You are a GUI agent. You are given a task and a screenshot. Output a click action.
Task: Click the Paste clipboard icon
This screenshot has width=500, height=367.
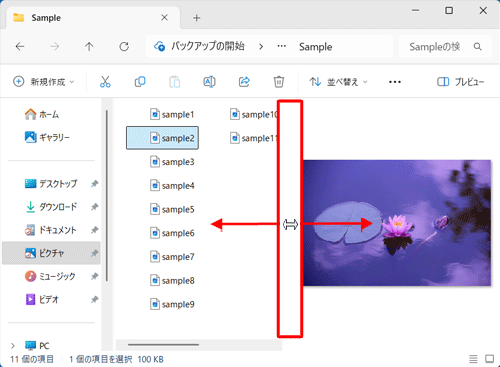pos(175,82)
